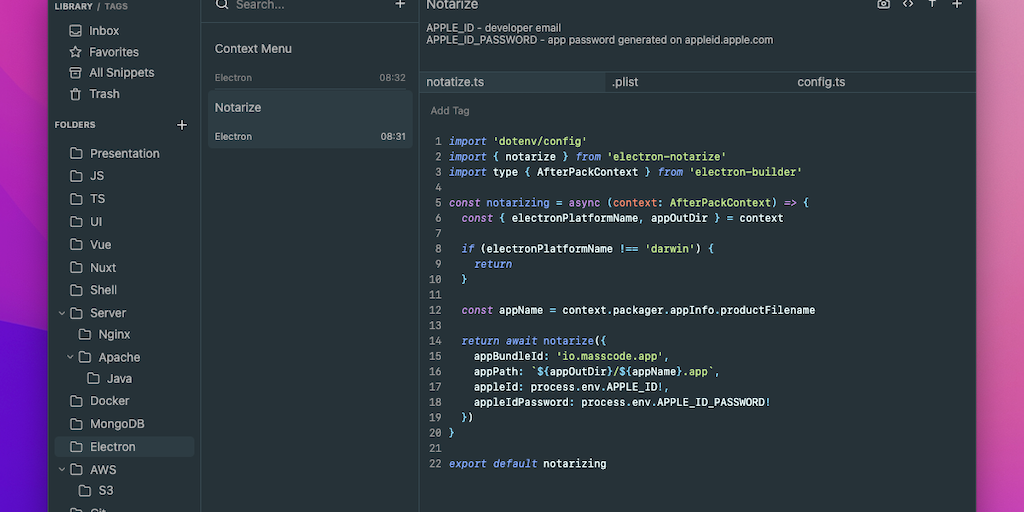Open the Trash in library
Viewport: 1024px width, 512px height.
104,94
